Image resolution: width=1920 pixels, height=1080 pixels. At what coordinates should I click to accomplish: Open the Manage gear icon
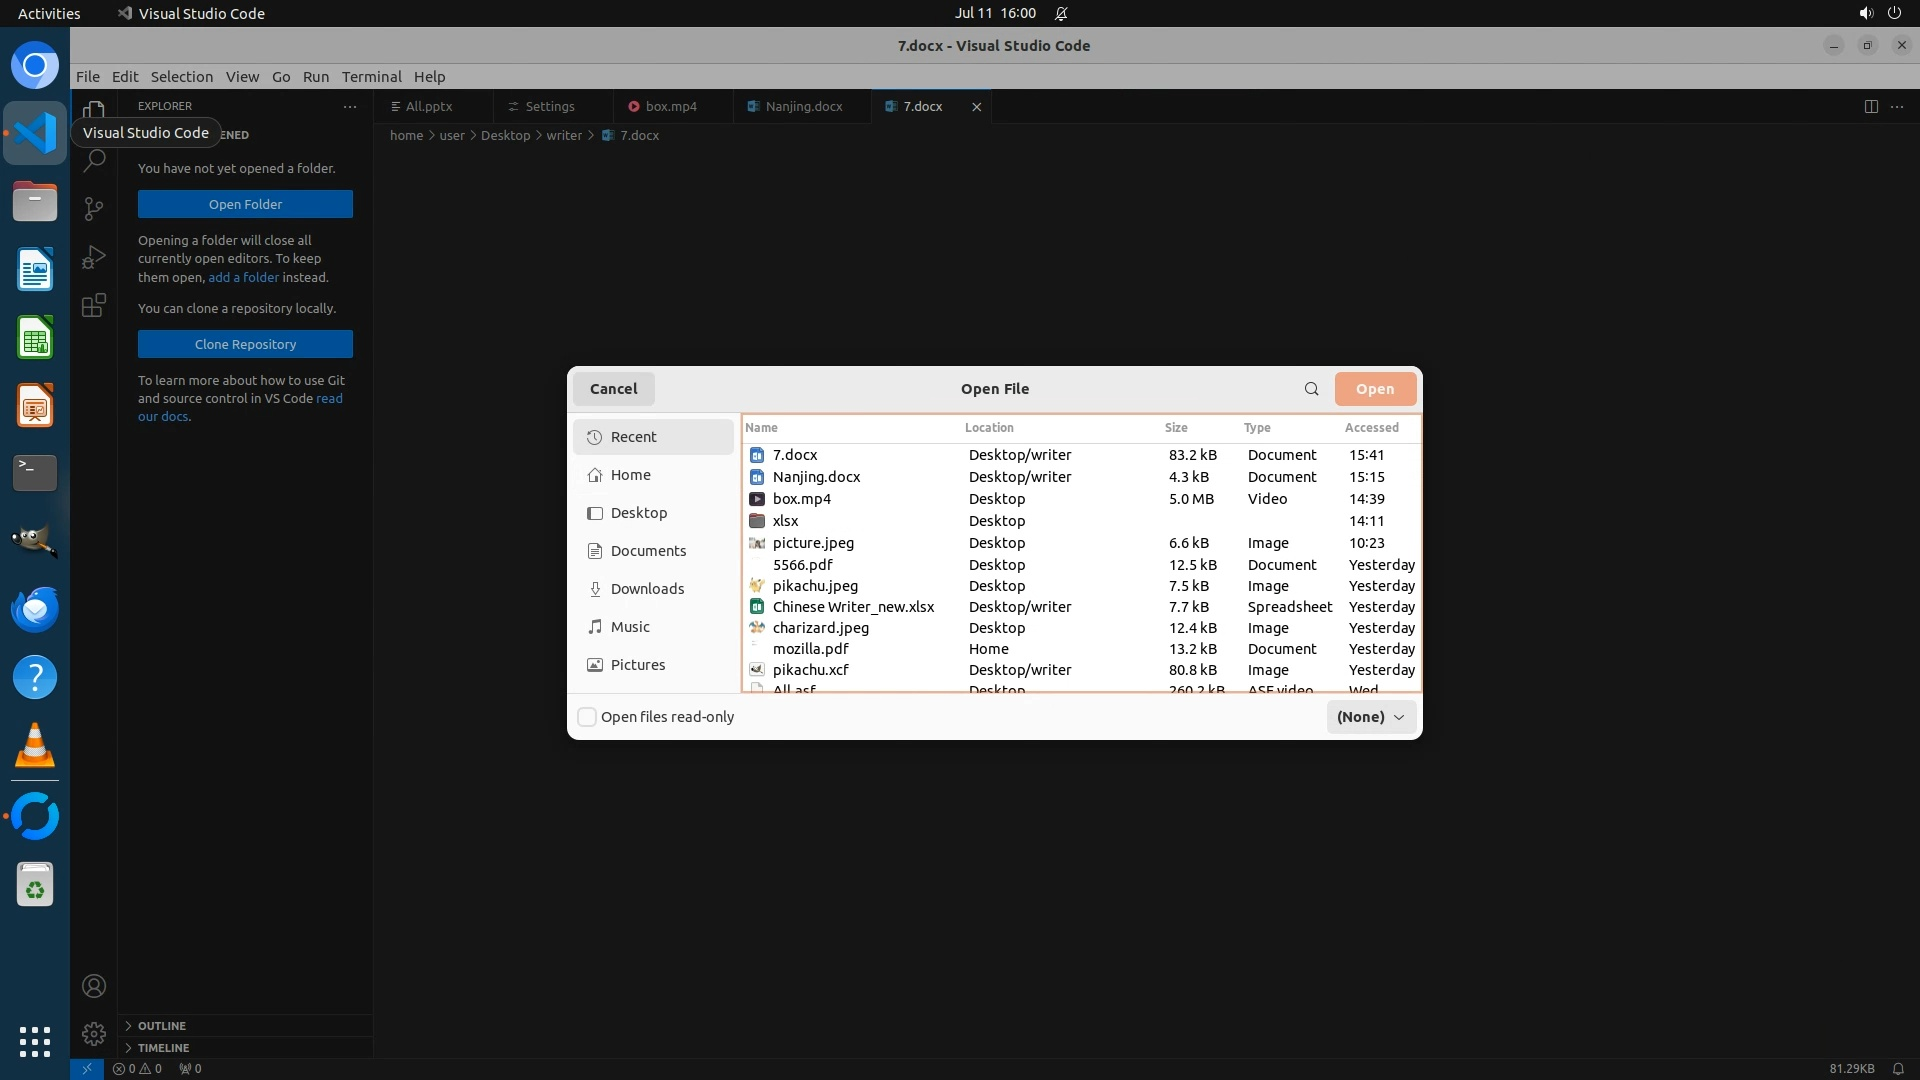pos(94,1033)
